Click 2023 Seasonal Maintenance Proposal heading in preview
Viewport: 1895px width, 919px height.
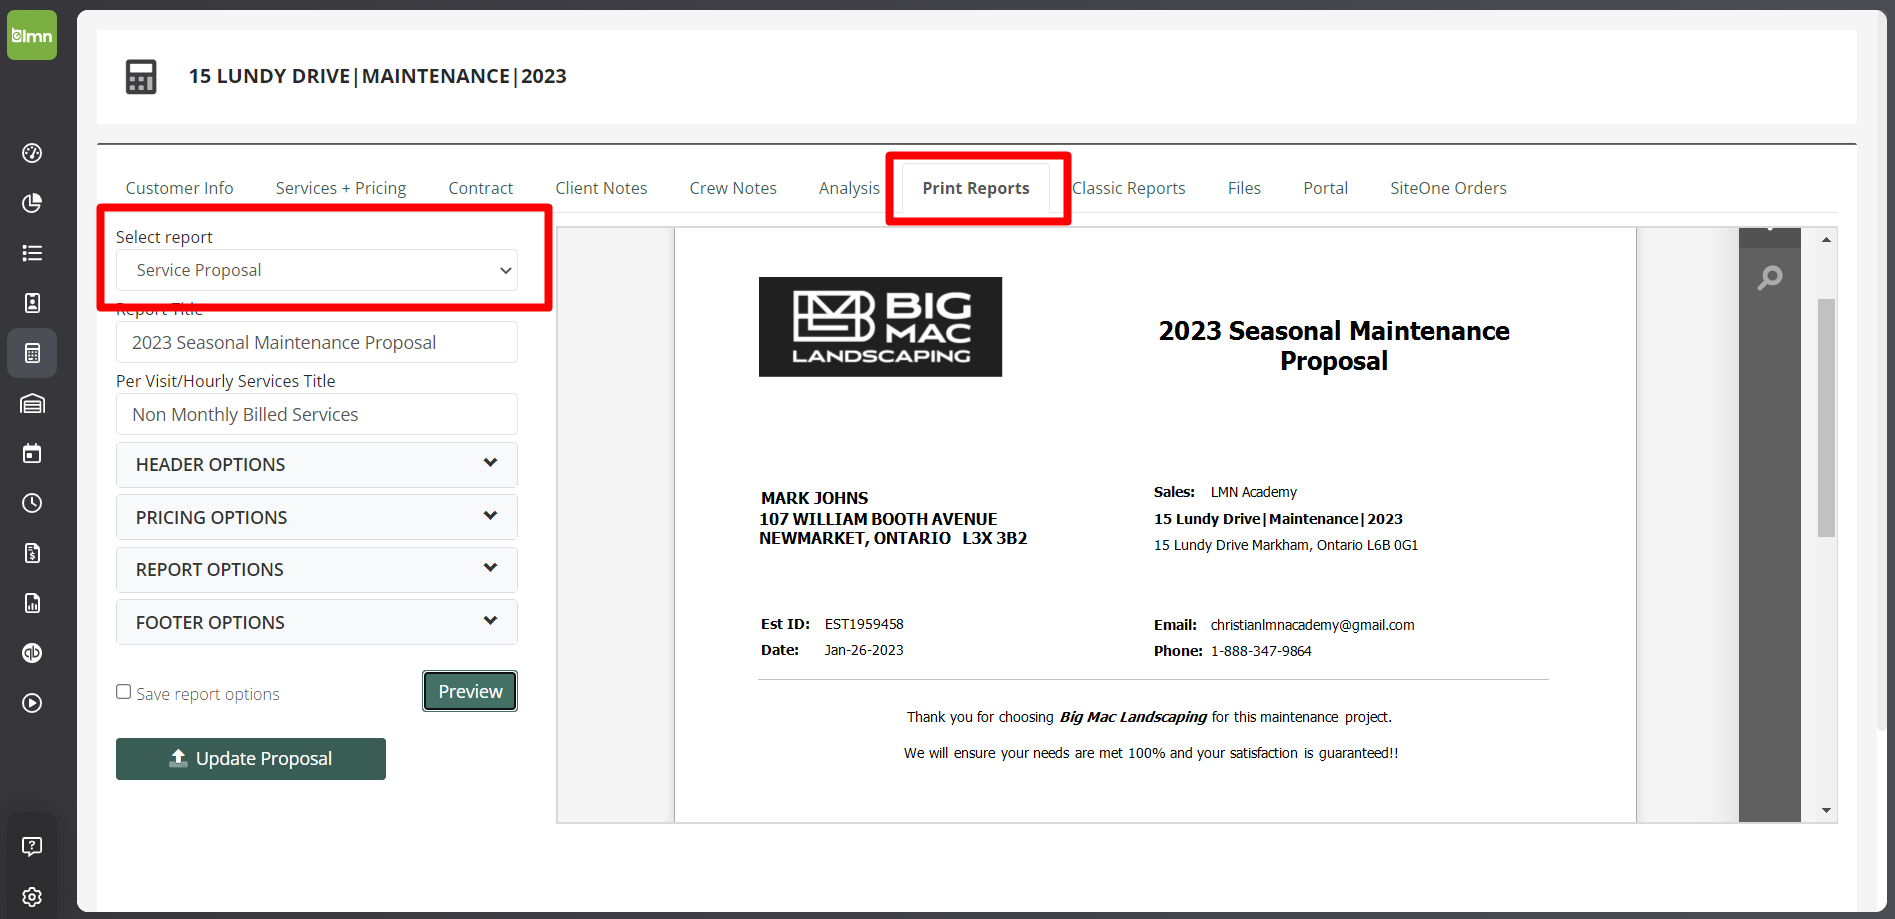(x=1334, y=346)
